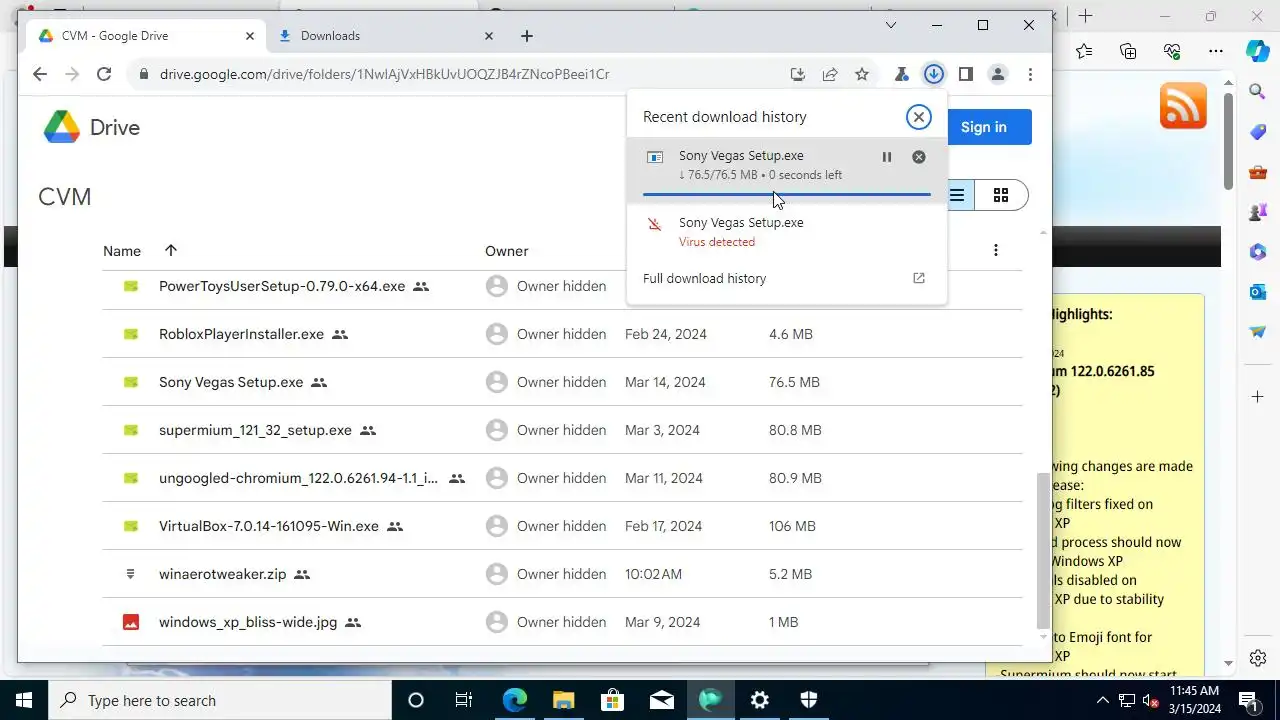Switch Drive to grid layout view
Image resolution: width=1280 pixels, height=720 pixels.
(1000, 195)
